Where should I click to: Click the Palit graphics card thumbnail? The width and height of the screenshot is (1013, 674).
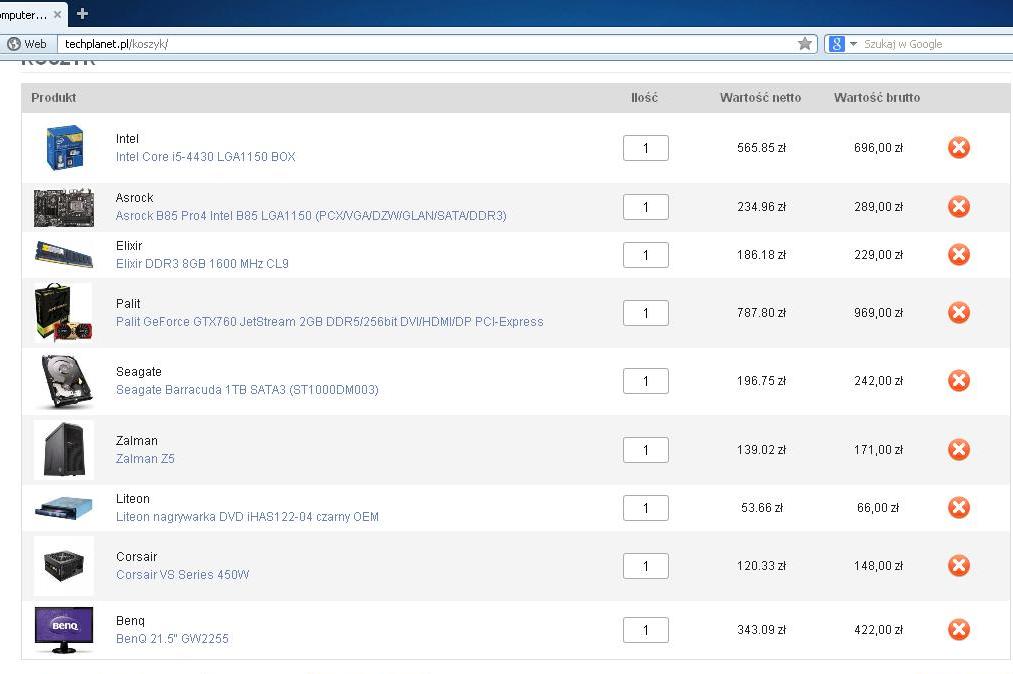click(64, 312)
